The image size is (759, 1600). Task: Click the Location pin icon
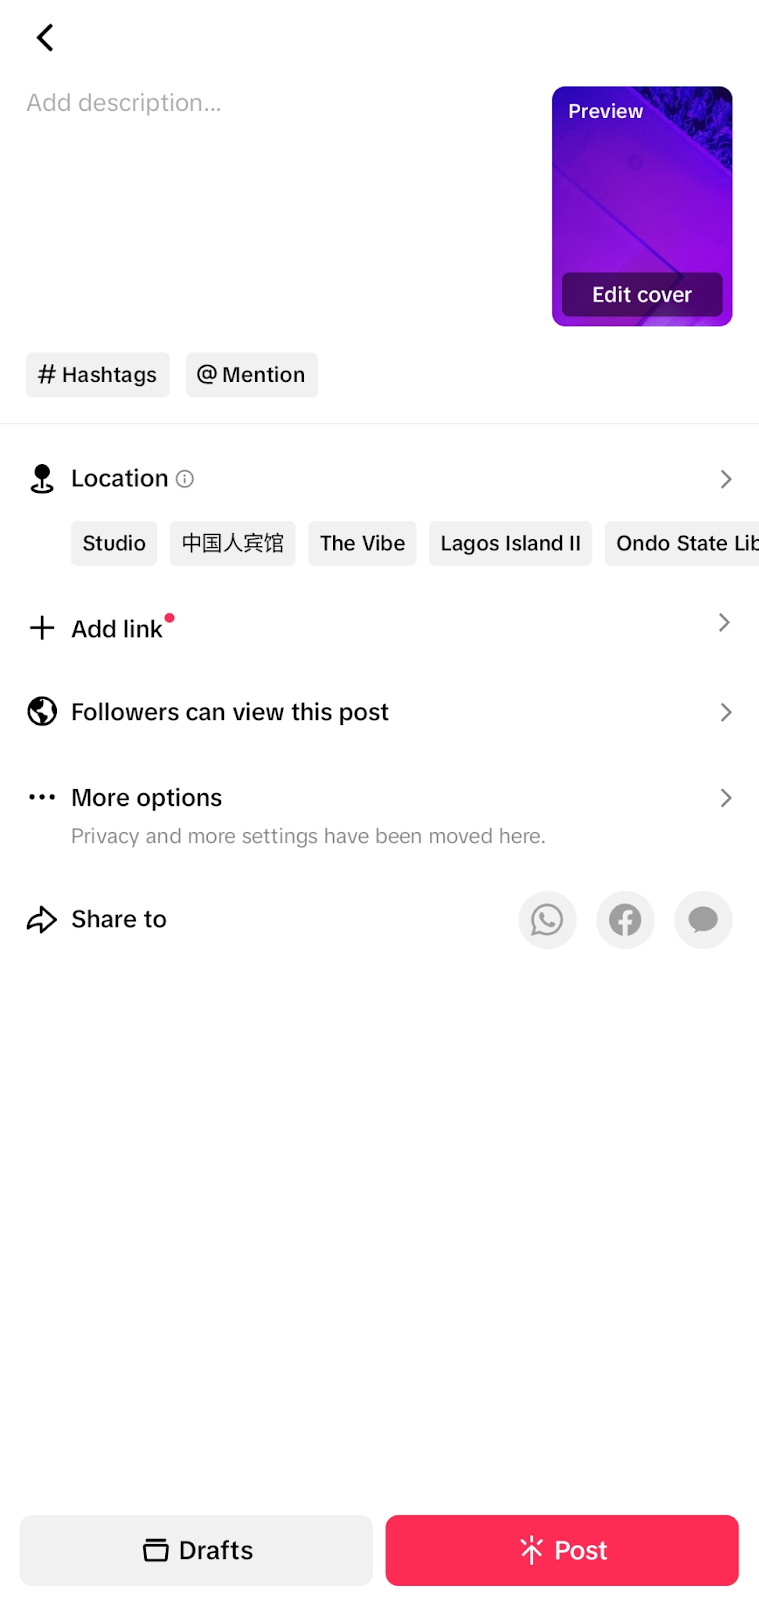pos(42,479)
